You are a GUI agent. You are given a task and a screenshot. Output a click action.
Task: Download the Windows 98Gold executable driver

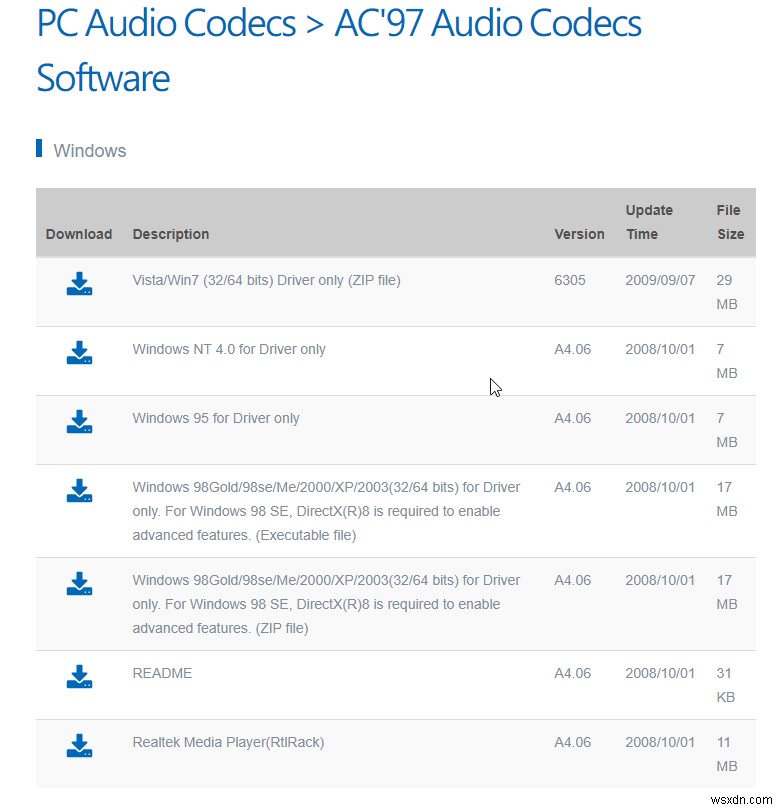click(x=79, y=491)
